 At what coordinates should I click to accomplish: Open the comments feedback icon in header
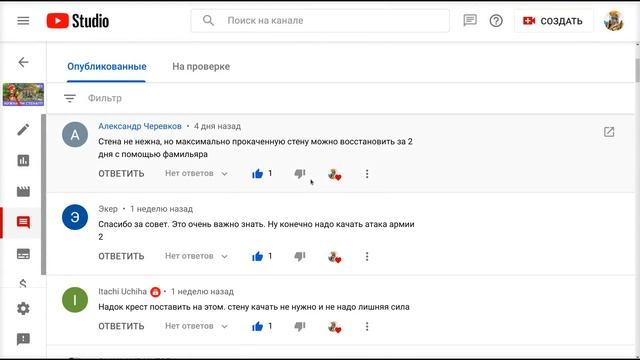point(470,20)
